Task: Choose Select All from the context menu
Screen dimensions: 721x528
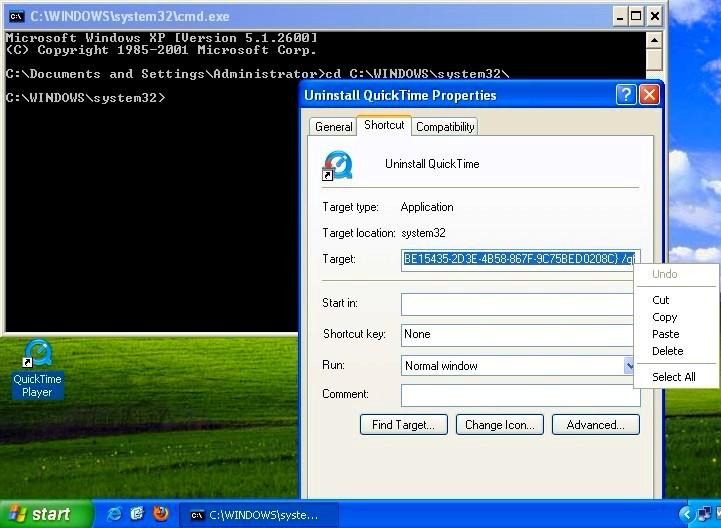Action: [675, 377]
